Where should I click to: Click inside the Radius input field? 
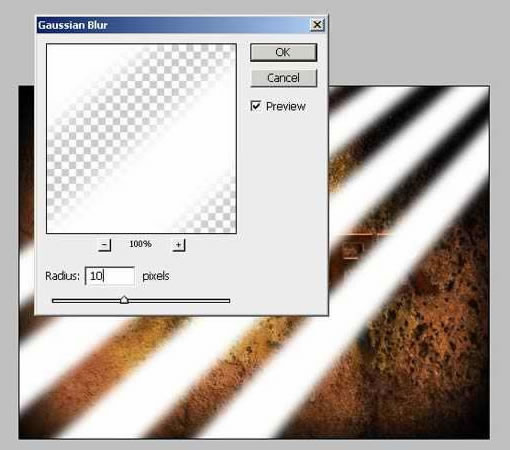(x=110, y=276)
